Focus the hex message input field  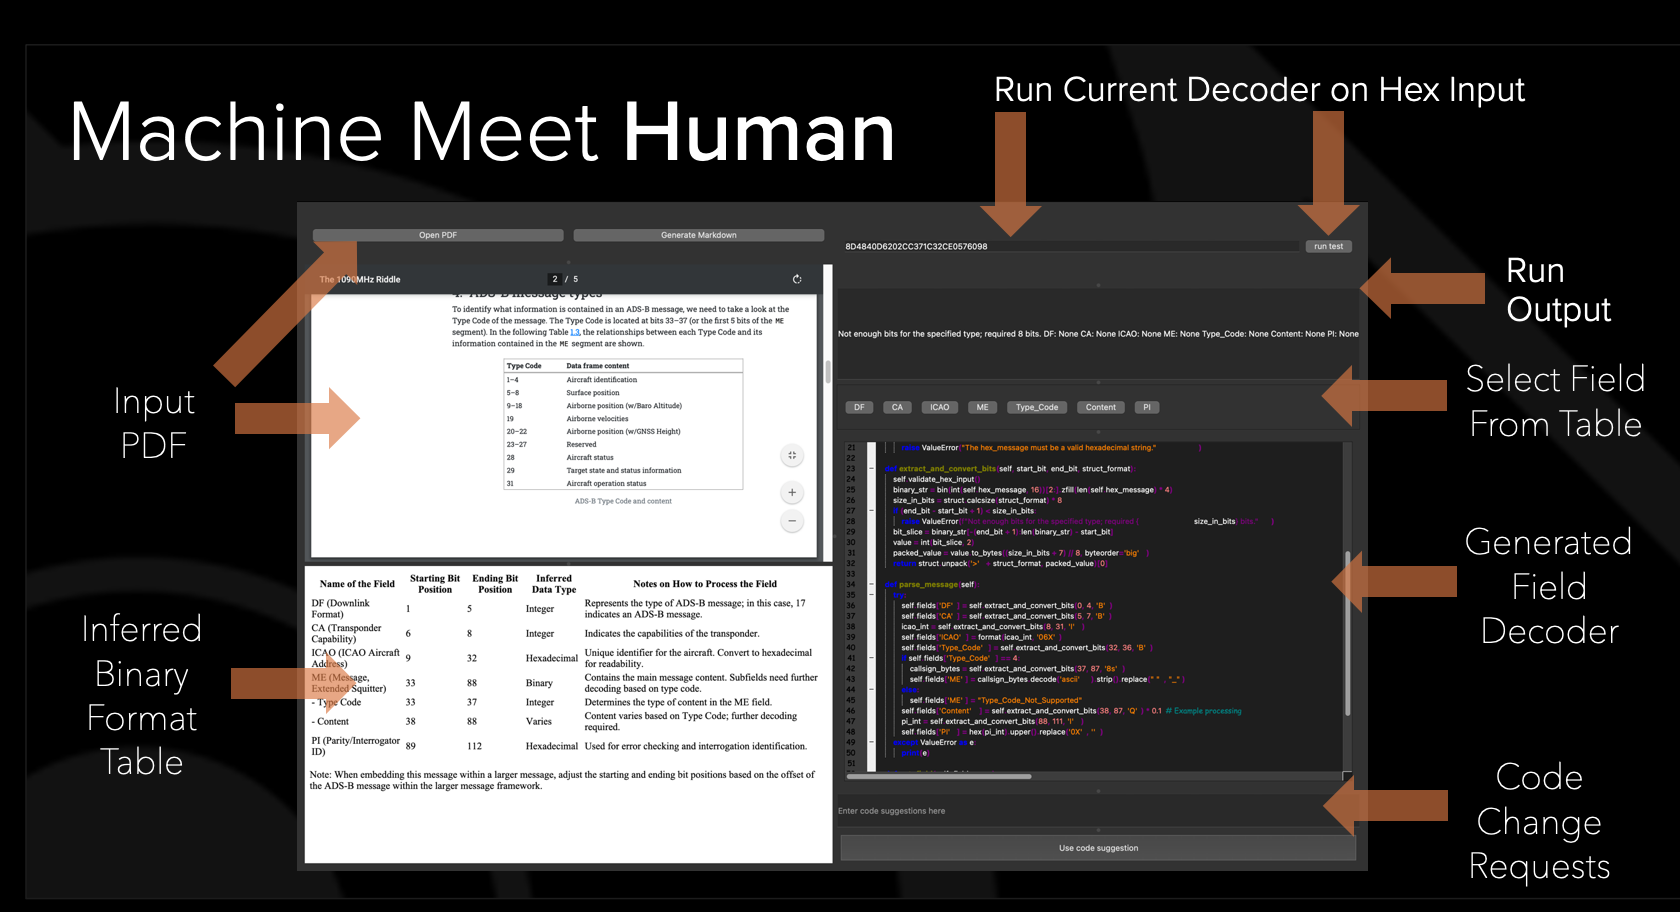coord(1071,246)
